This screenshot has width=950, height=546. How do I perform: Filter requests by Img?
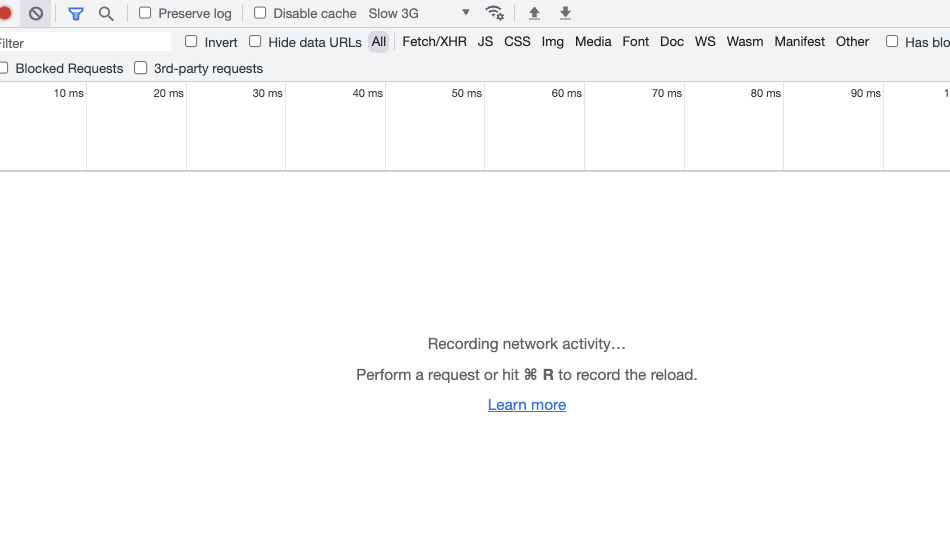(553, 42)
